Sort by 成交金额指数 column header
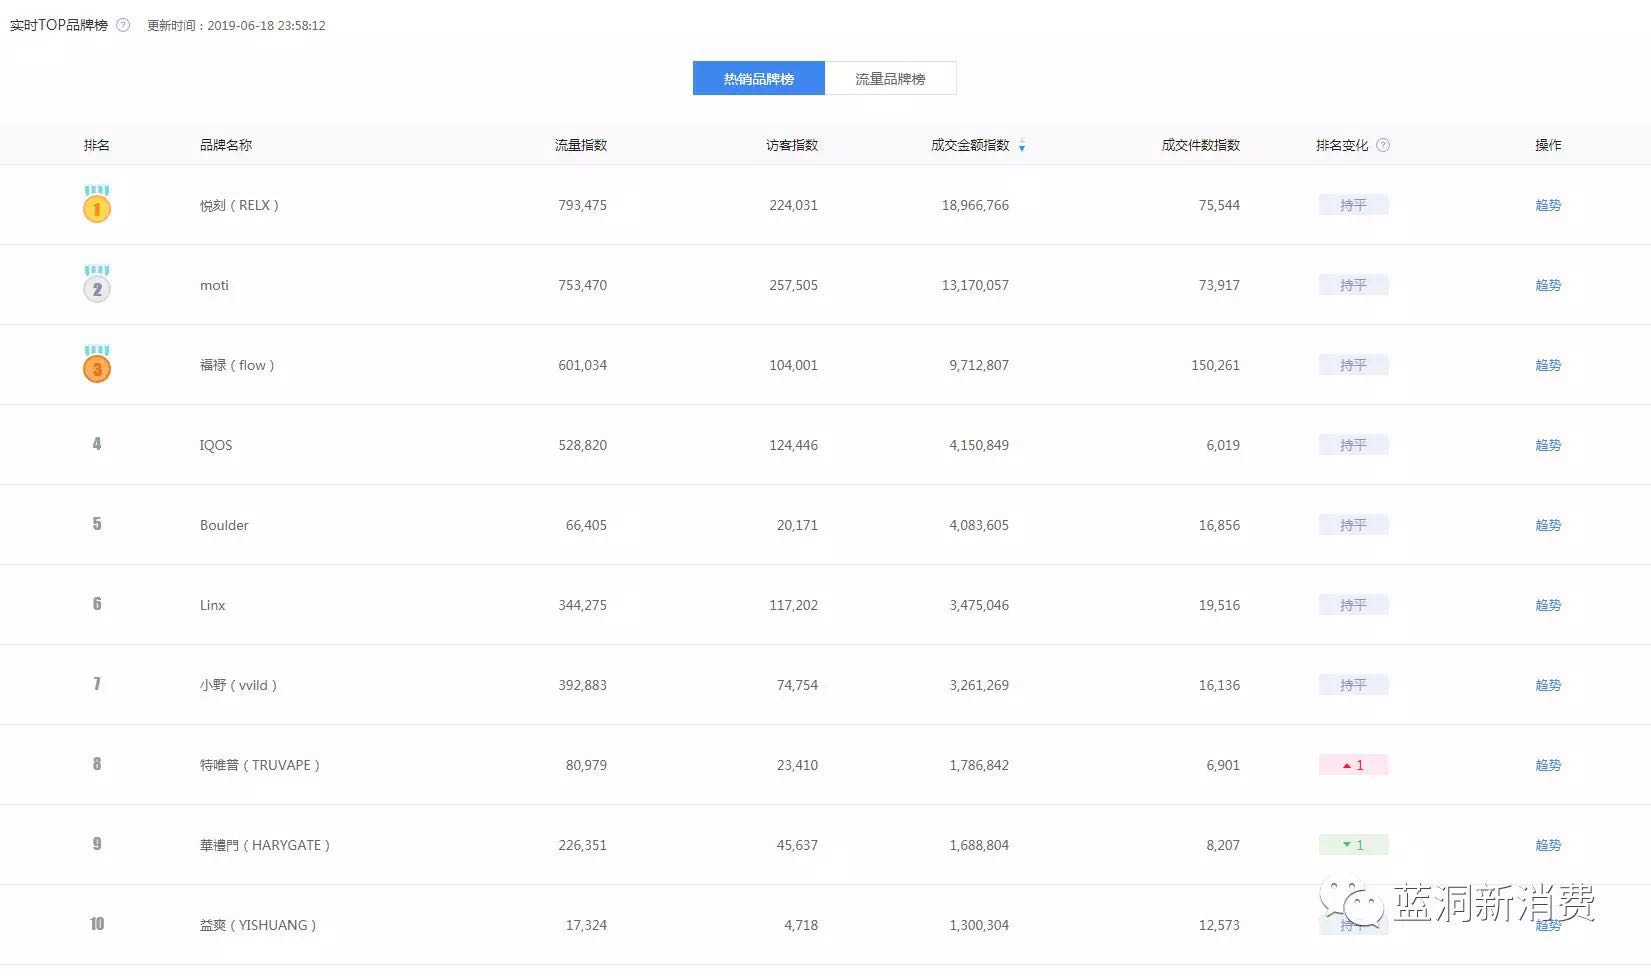 point(970,145)
